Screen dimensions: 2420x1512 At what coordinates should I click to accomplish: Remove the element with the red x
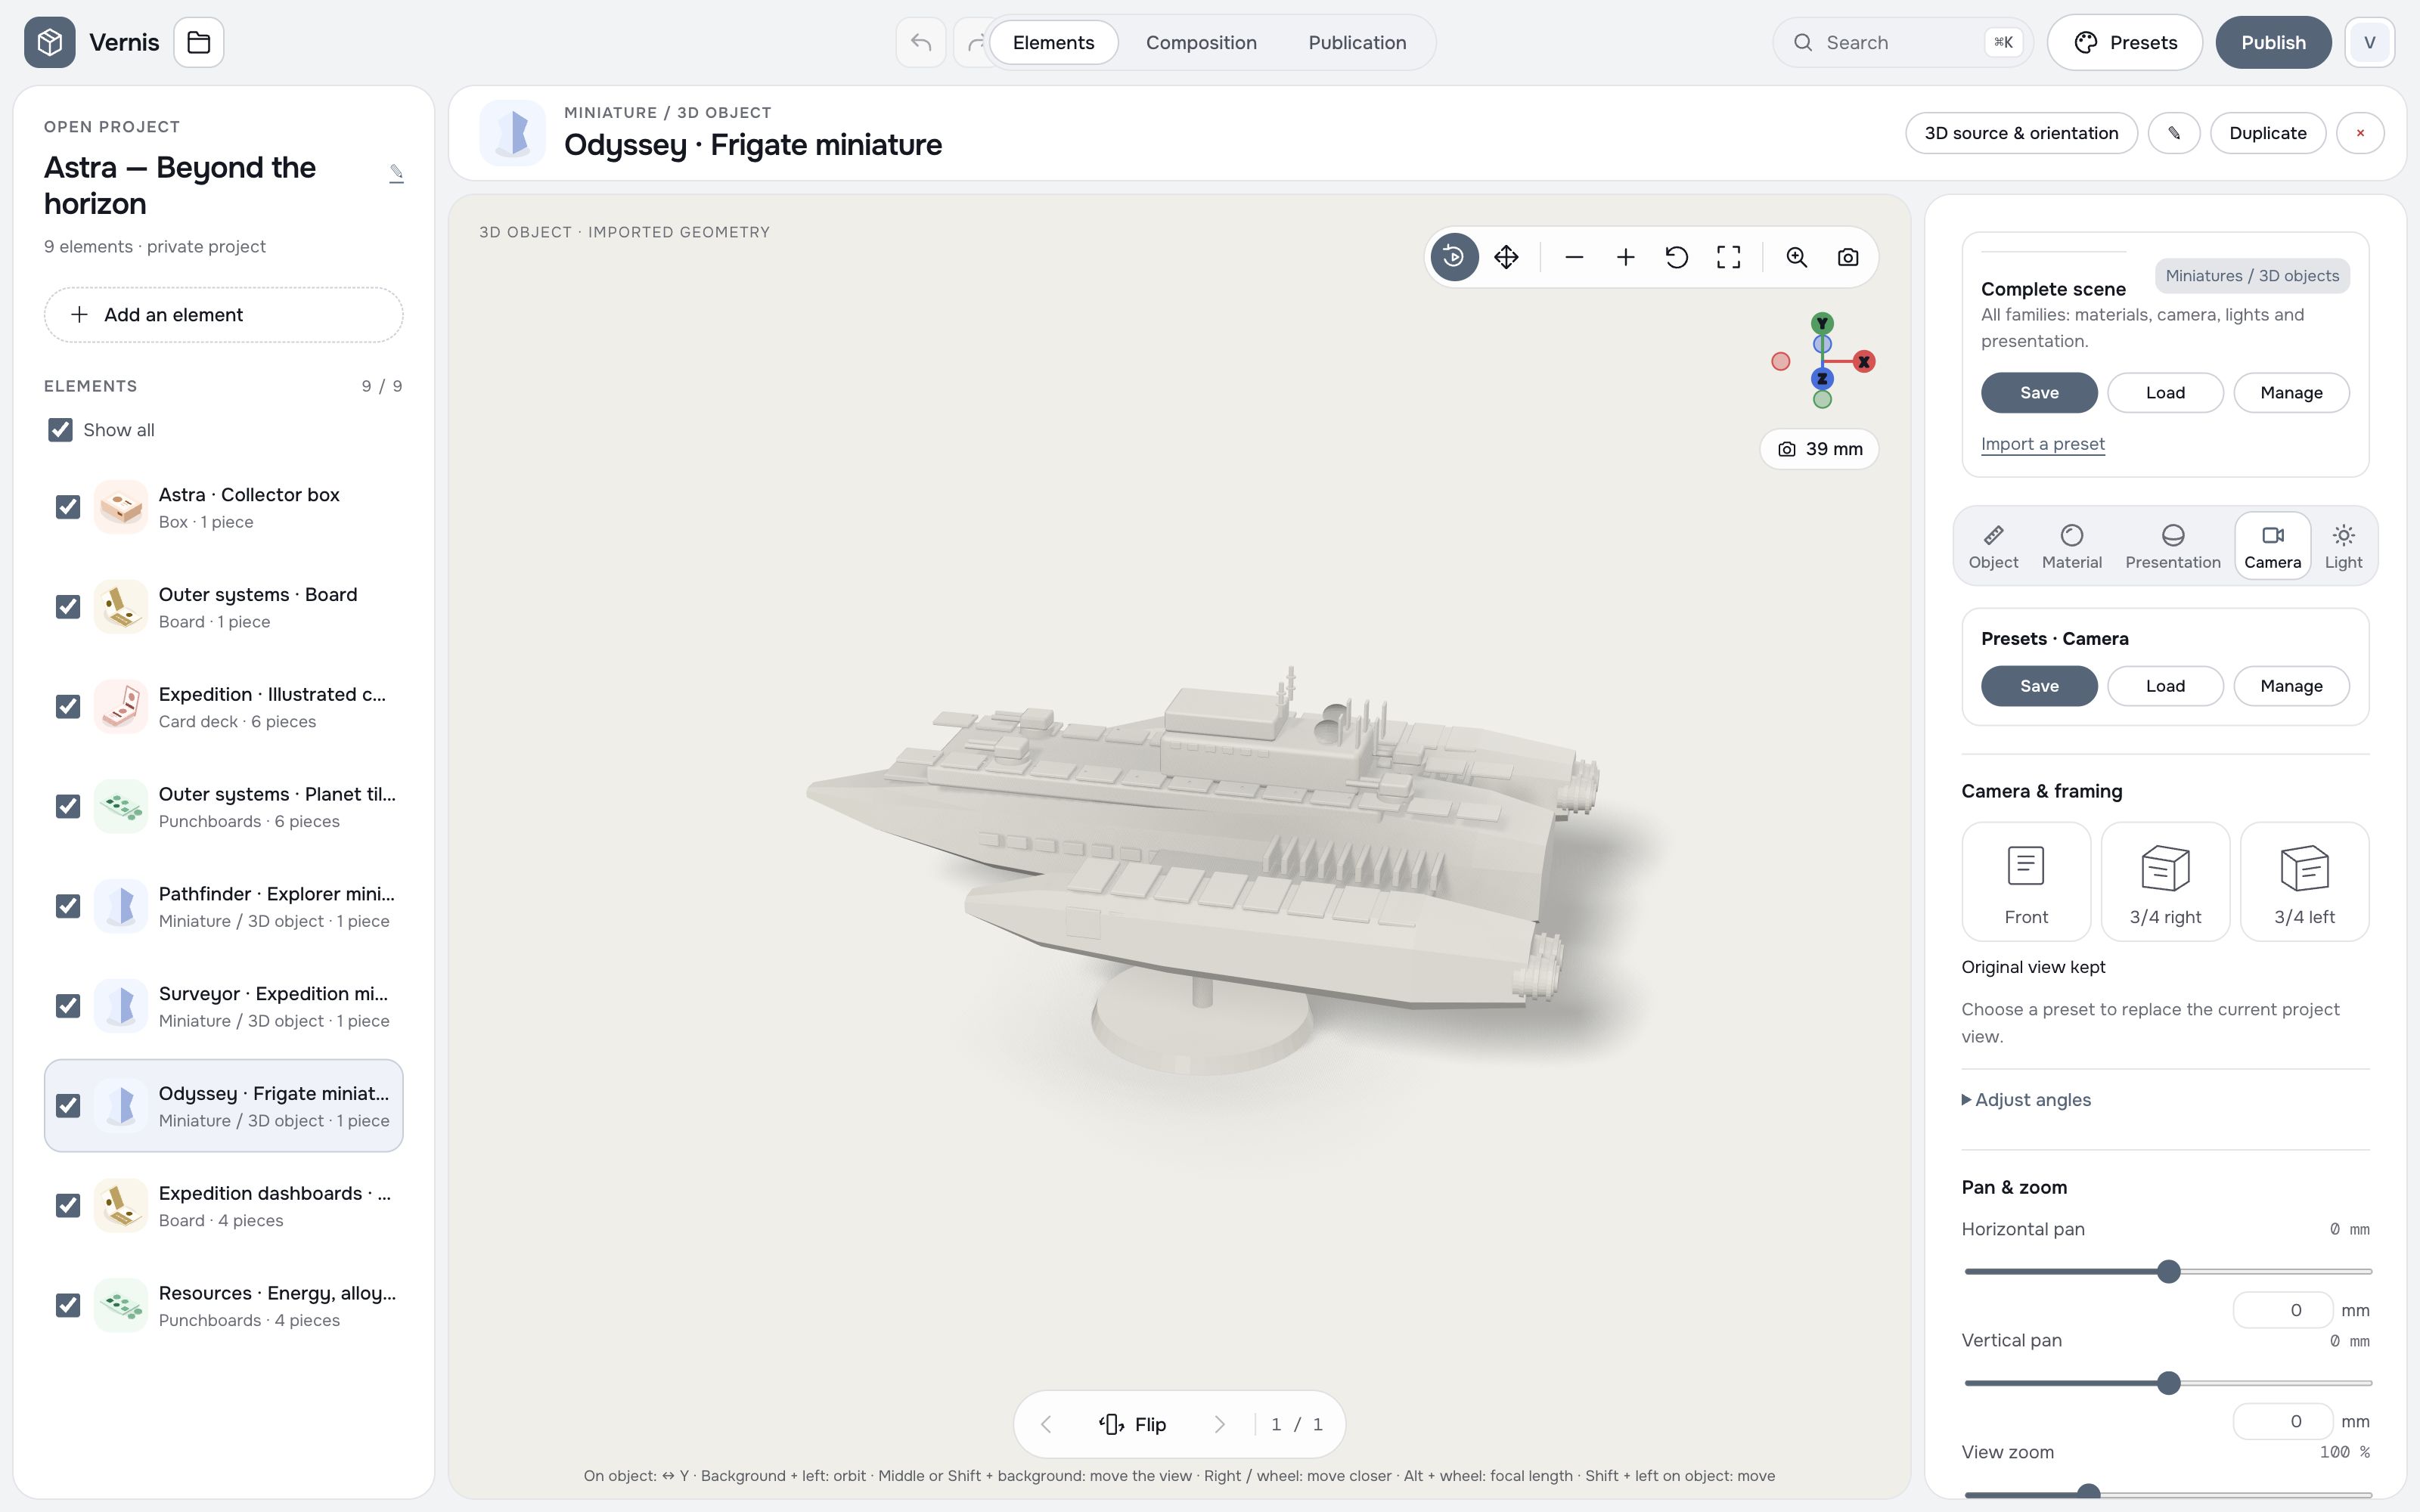tap(2360, 133)
